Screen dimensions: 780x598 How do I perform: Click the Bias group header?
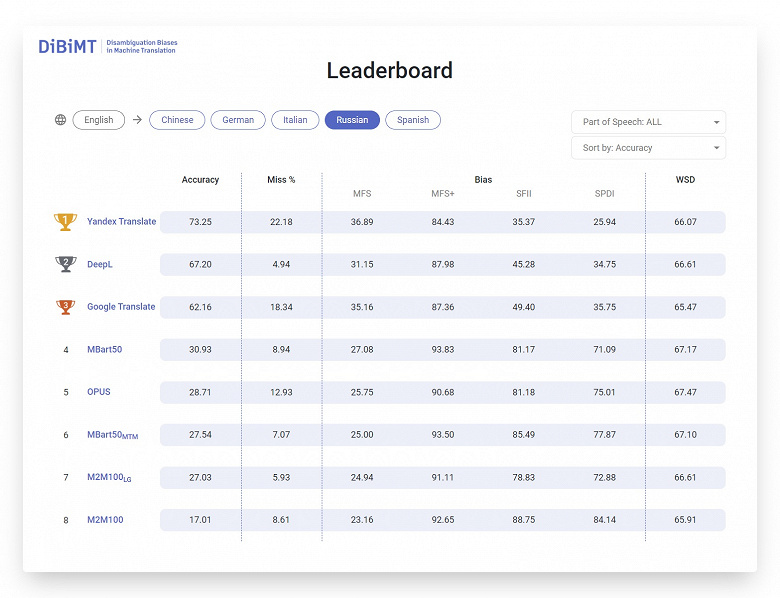point(483,180)
